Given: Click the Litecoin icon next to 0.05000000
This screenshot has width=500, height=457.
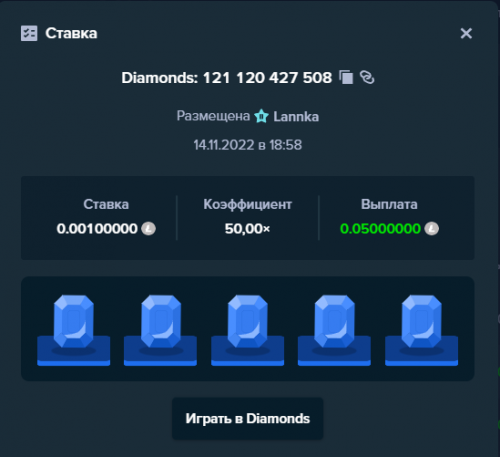Looking at the screenshot, I should pos(432,229).
